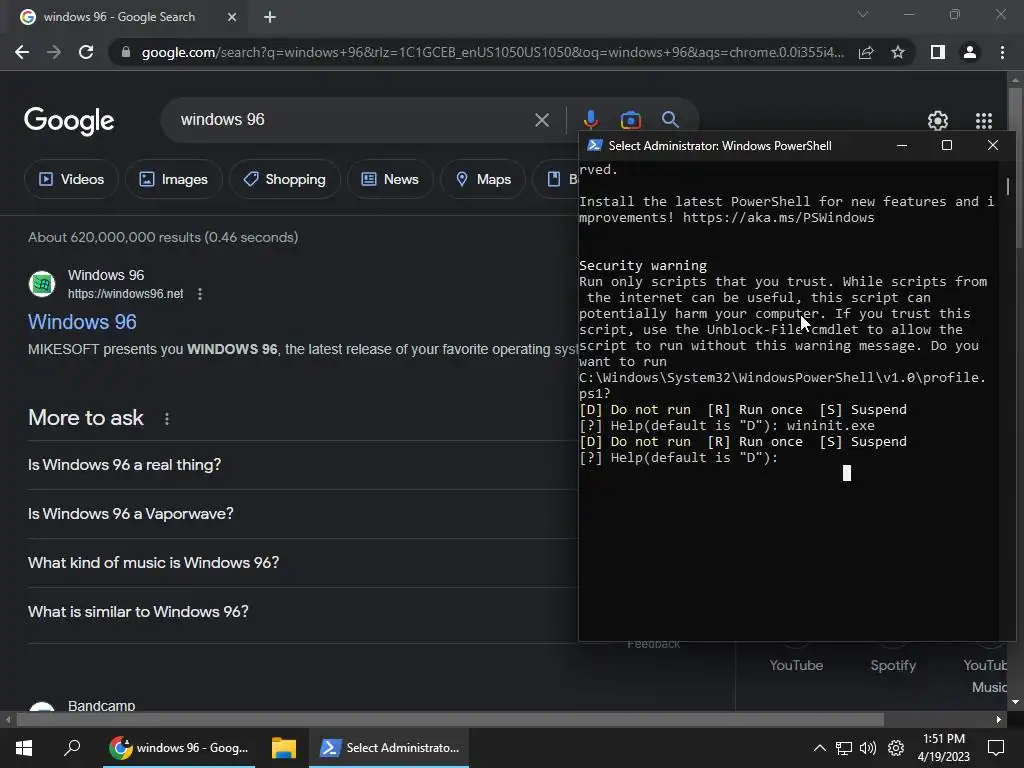Close the windows 96 Google Search tab
1024x768 pixels.
[x=232, y=17]
